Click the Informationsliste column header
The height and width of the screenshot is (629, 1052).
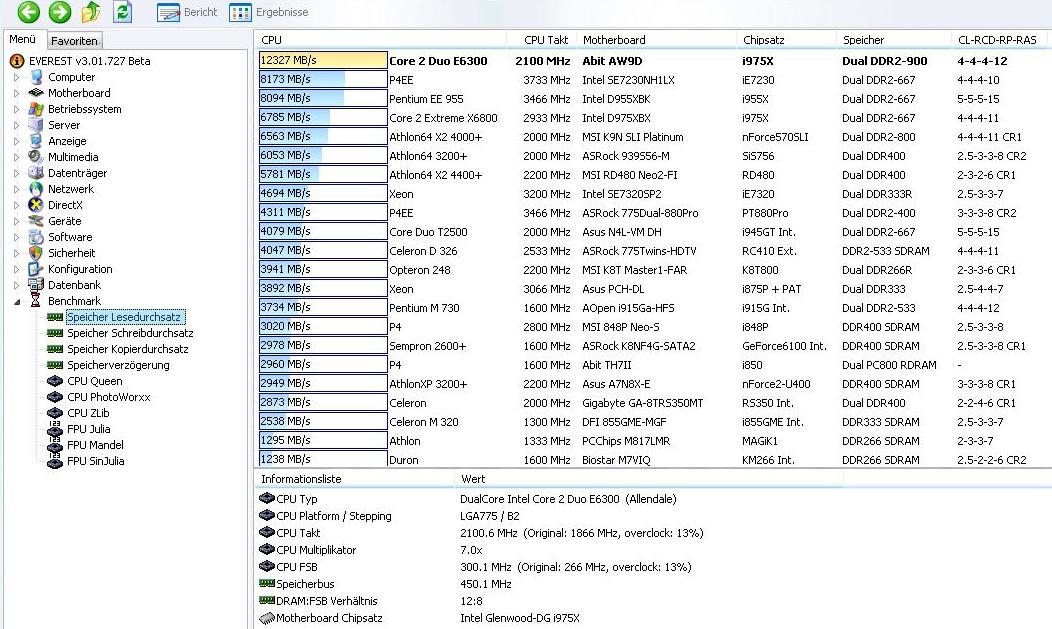[x=354, y=479]
